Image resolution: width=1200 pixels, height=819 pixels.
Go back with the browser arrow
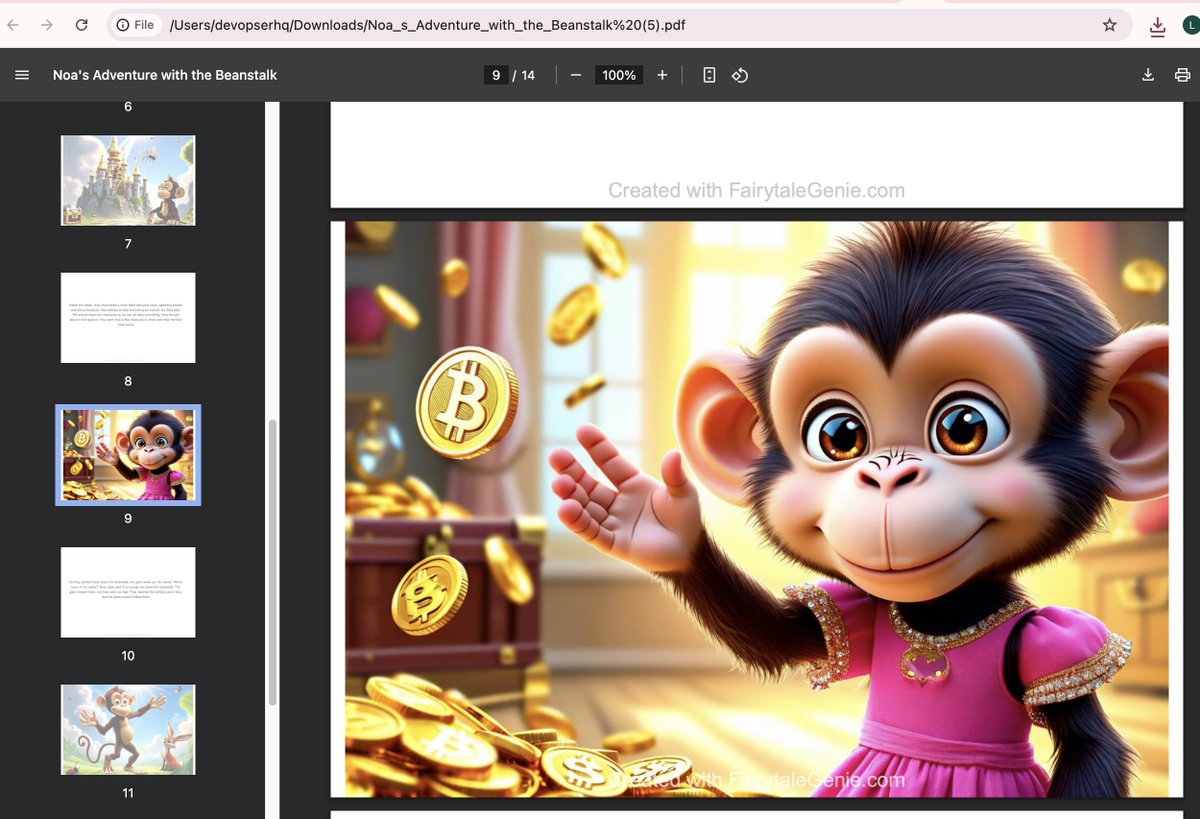[x=14, y=25]
